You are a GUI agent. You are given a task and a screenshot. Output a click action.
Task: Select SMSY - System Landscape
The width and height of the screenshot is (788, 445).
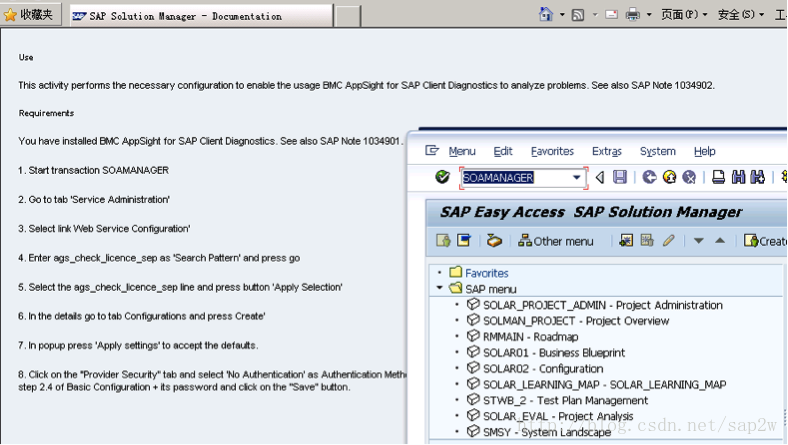click(x=547, y=432)
